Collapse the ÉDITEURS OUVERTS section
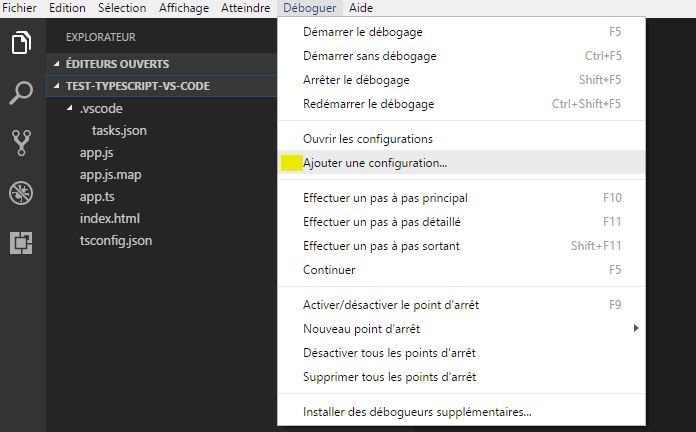 [56, 64]
